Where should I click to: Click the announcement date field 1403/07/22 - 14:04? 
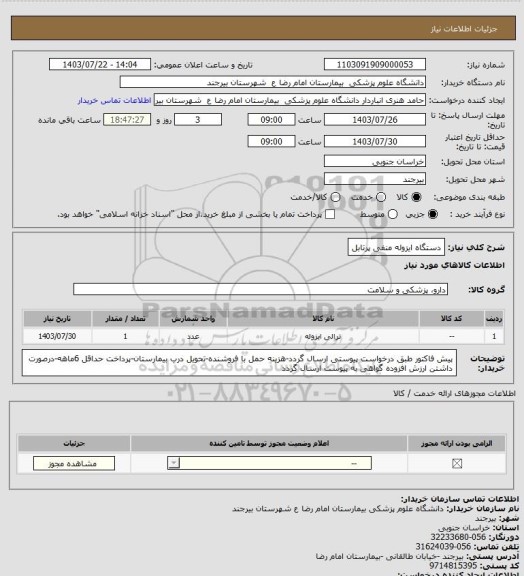[x=100, y=64]
